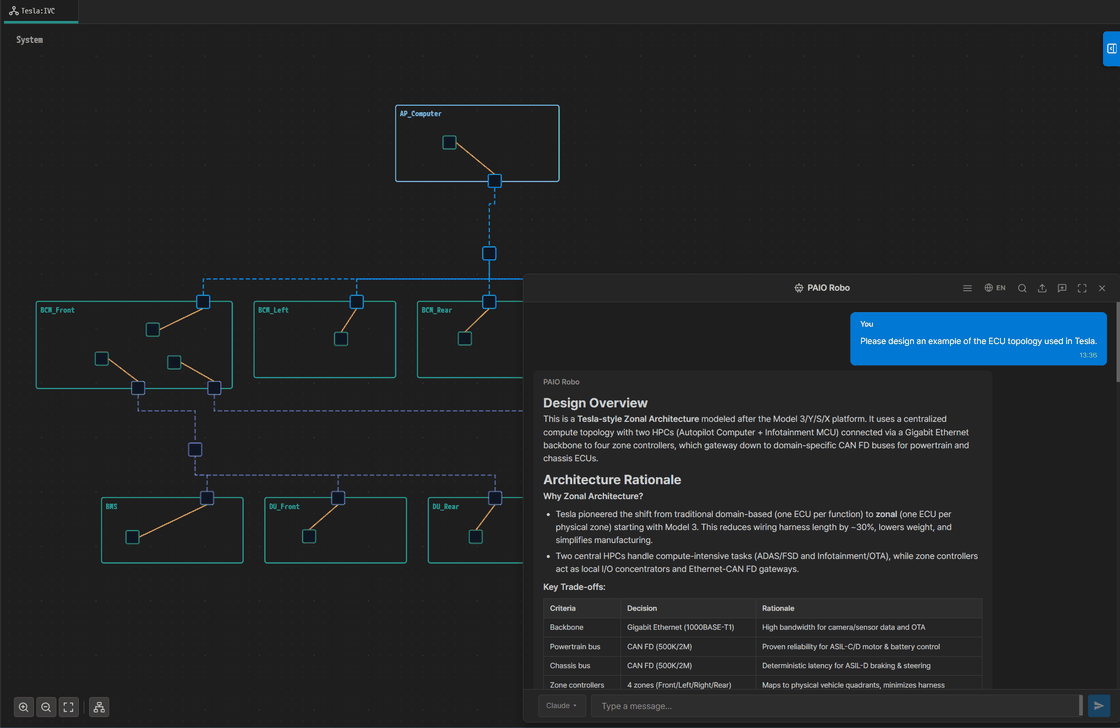Fit diagram to screen
Viewport: 1120px width, 728px height.
69,707
